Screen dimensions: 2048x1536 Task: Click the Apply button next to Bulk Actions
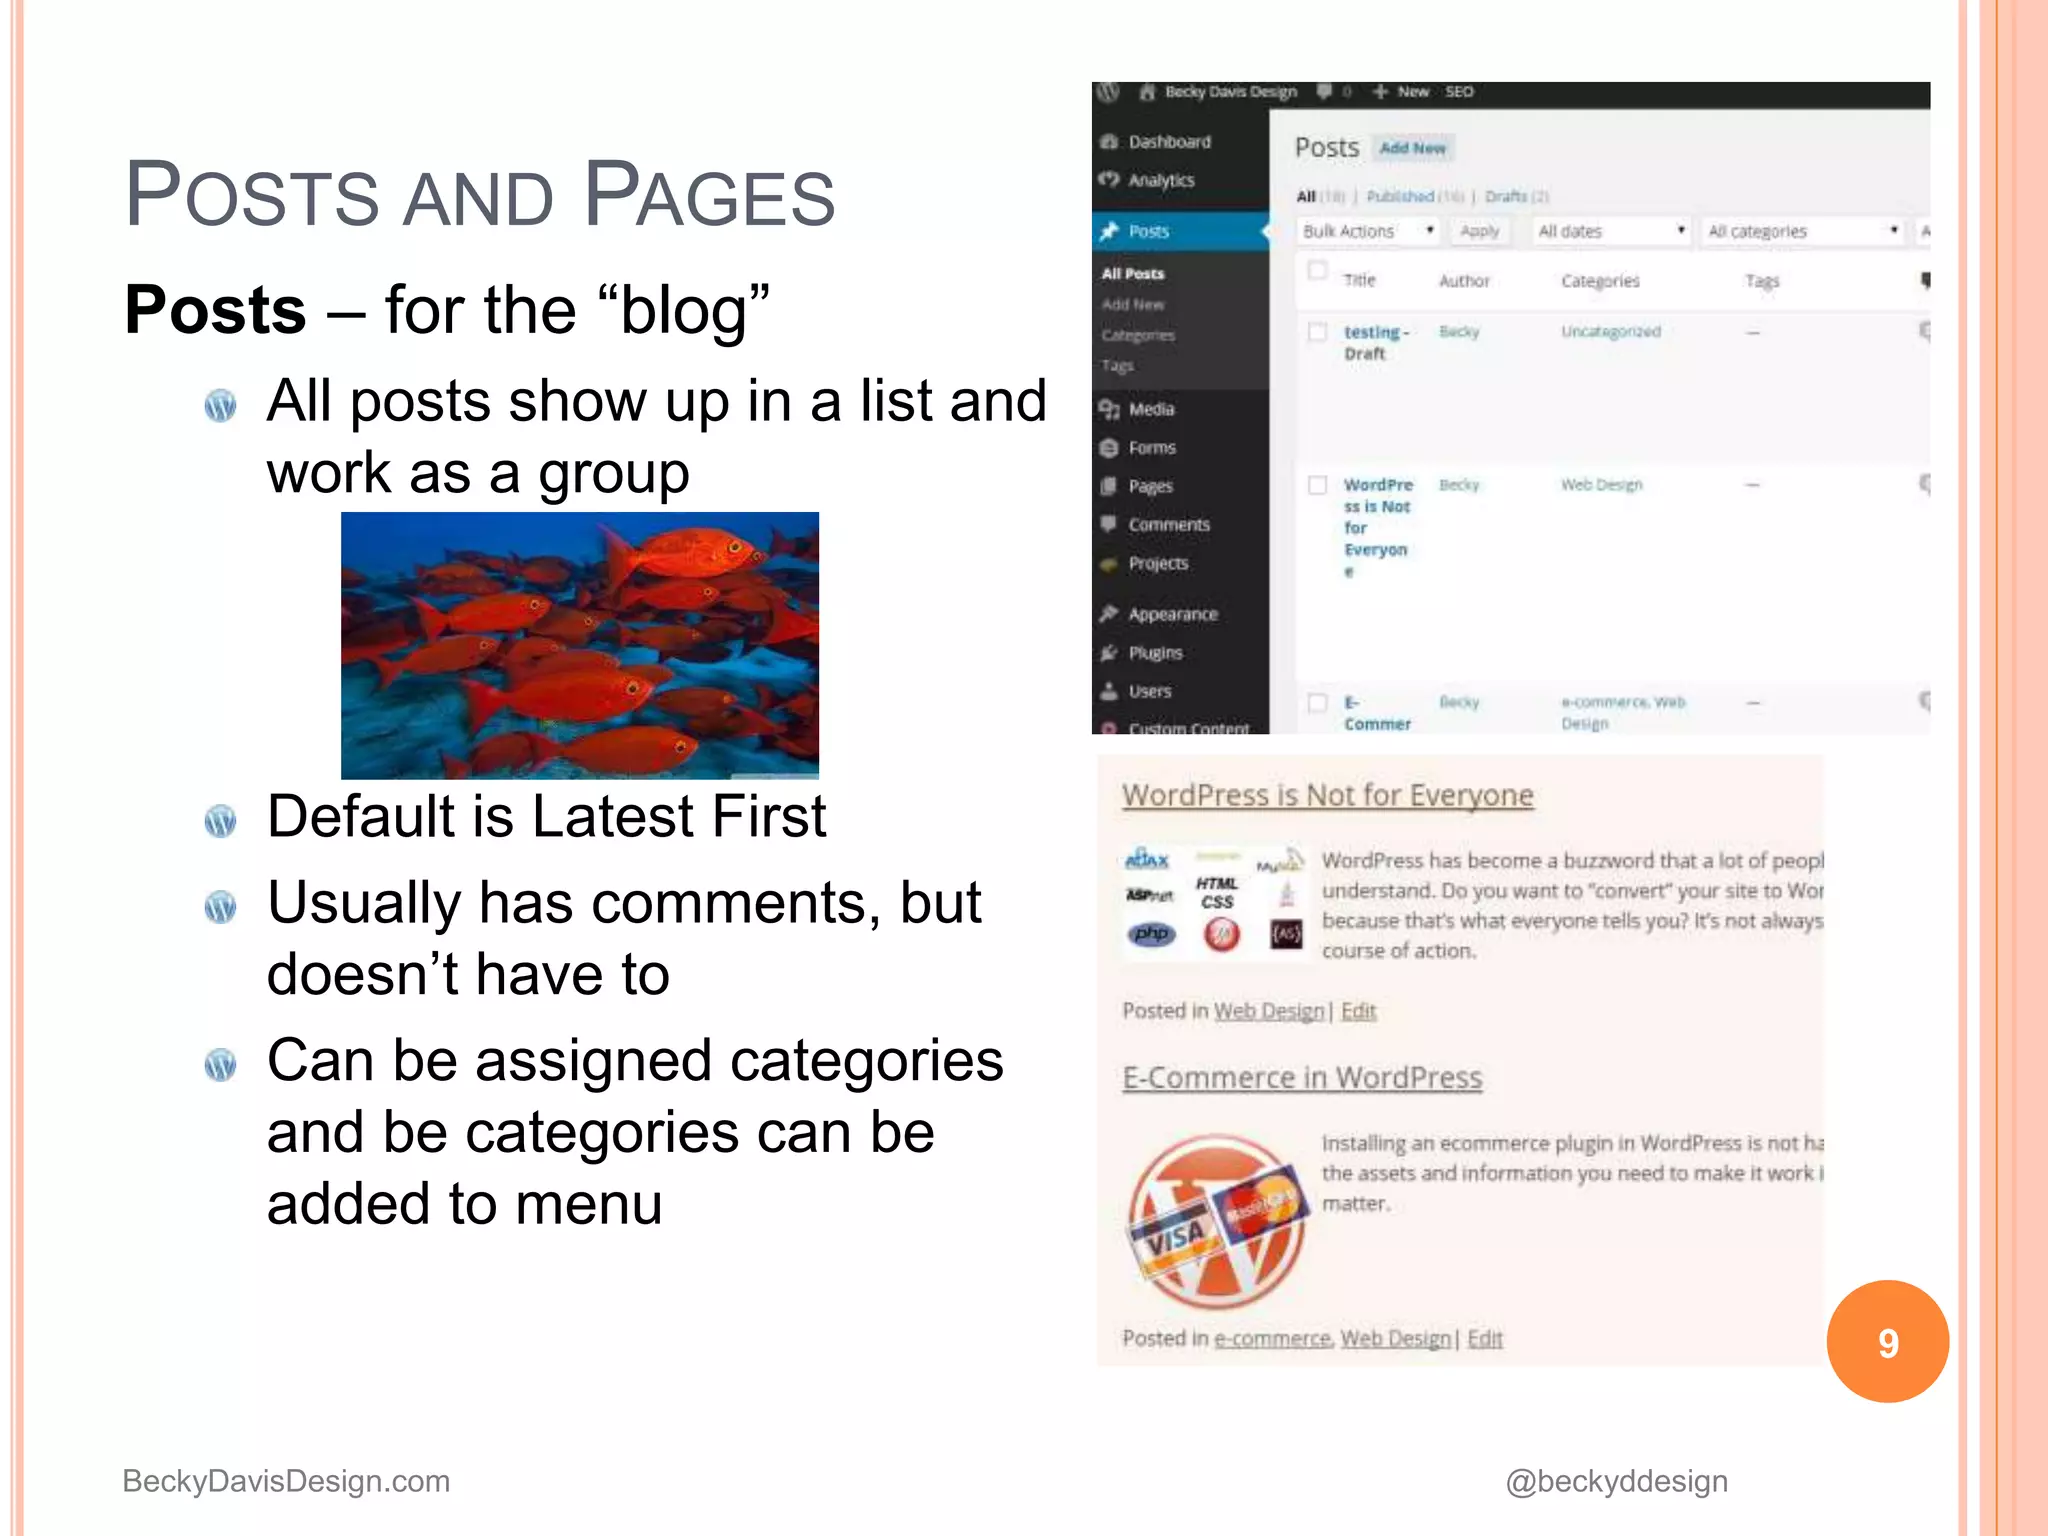[x=1479, y=231]
